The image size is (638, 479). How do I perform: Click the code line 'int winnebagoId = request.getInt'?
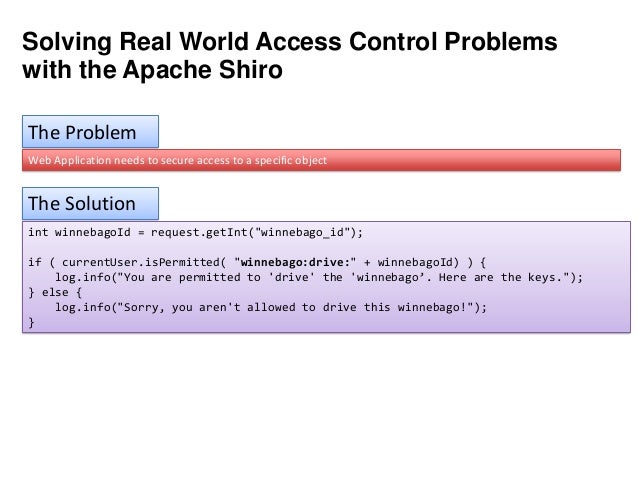click(x=195, y=232)
